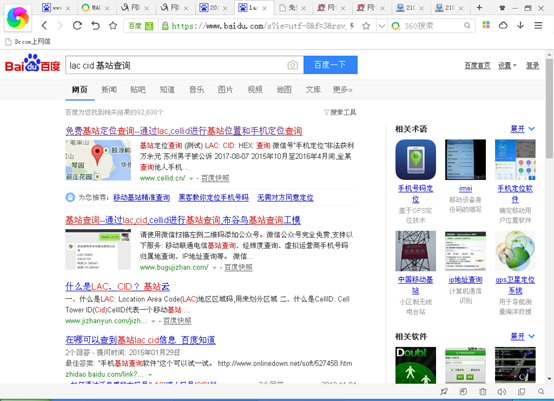Click the window copy icon in status bar
This screenshot has height=401, width=554.
click(521, 391)
